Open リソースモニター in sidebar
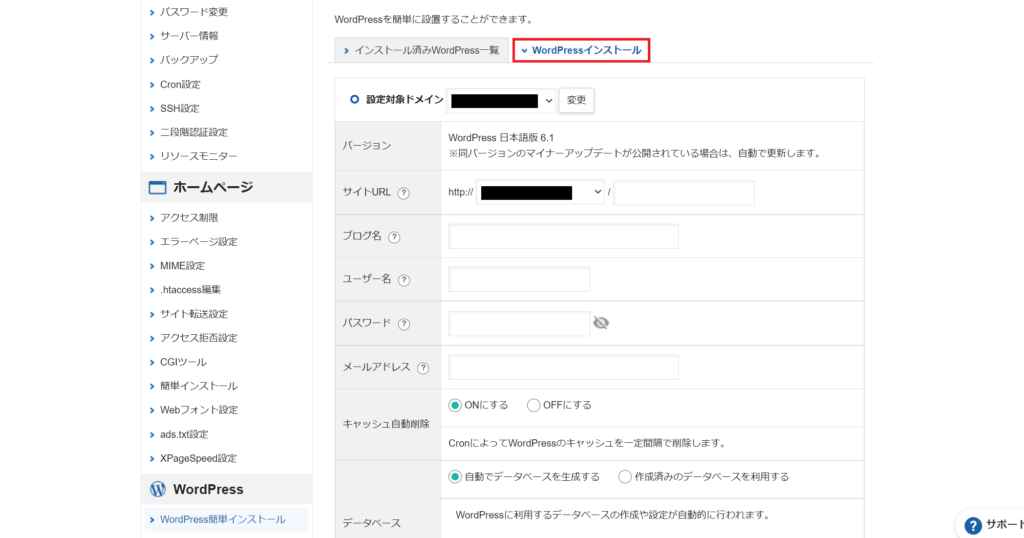Viewport: 1024px width, 538px height. point(199,157)
